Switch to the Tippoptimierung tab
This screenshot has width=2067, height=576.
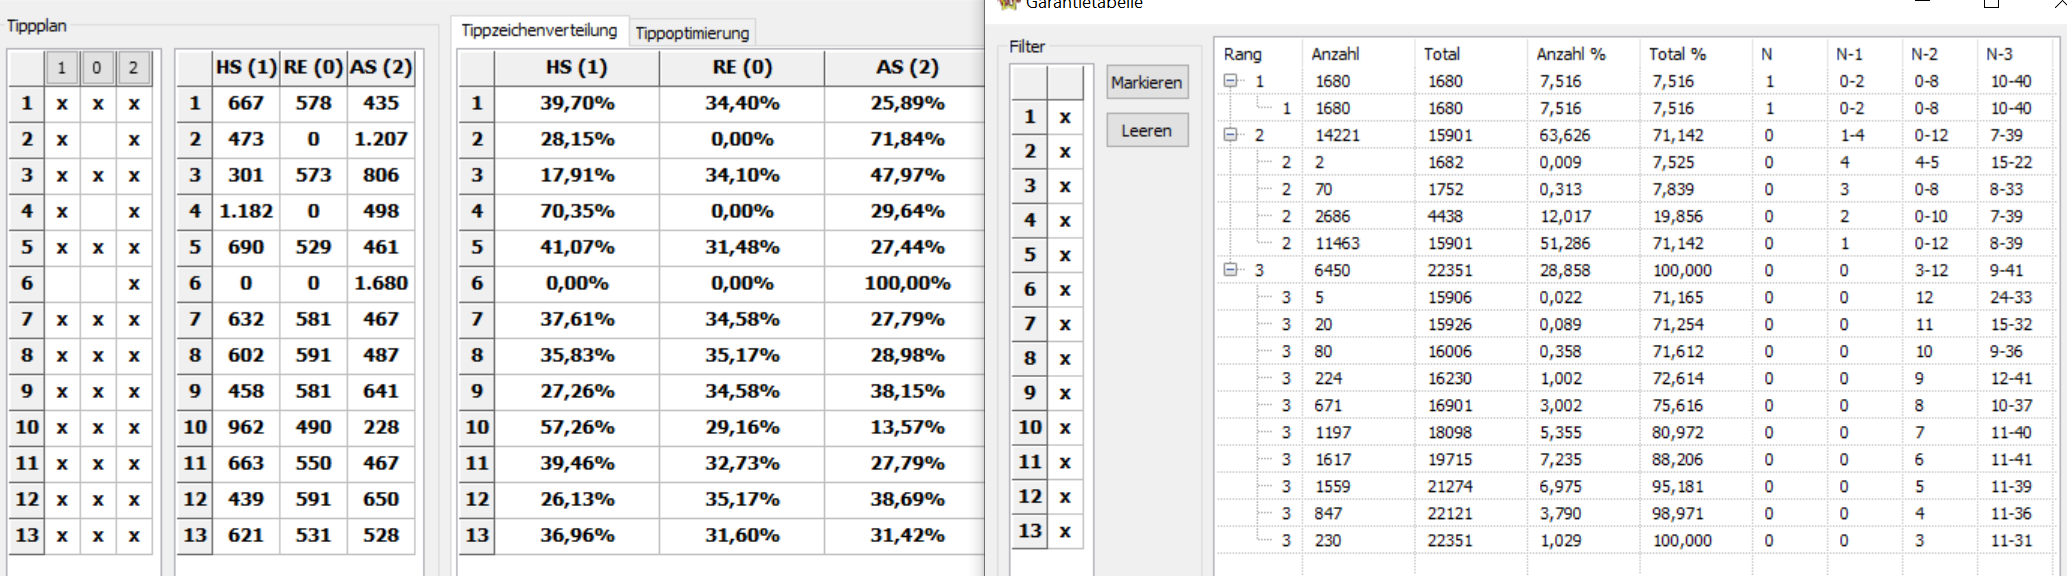click(x=692, y=33)
